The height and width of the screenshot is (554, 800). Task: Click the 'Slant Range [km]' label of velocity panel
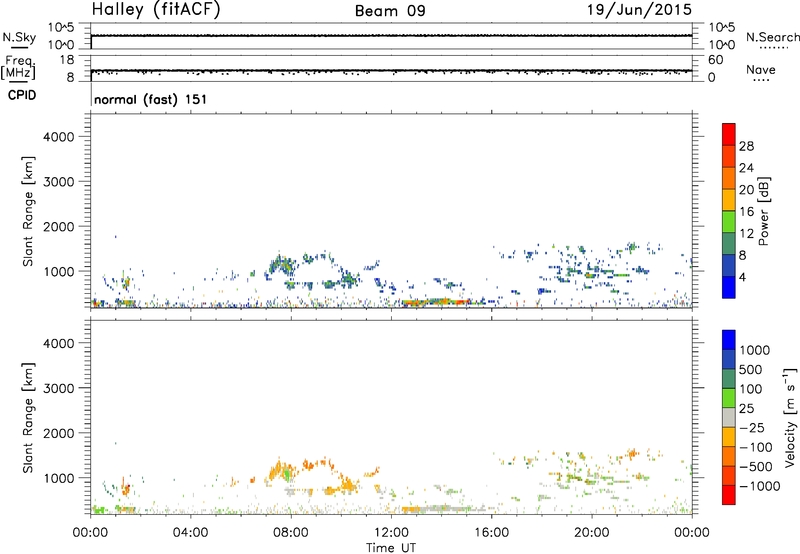click(28, 418)
